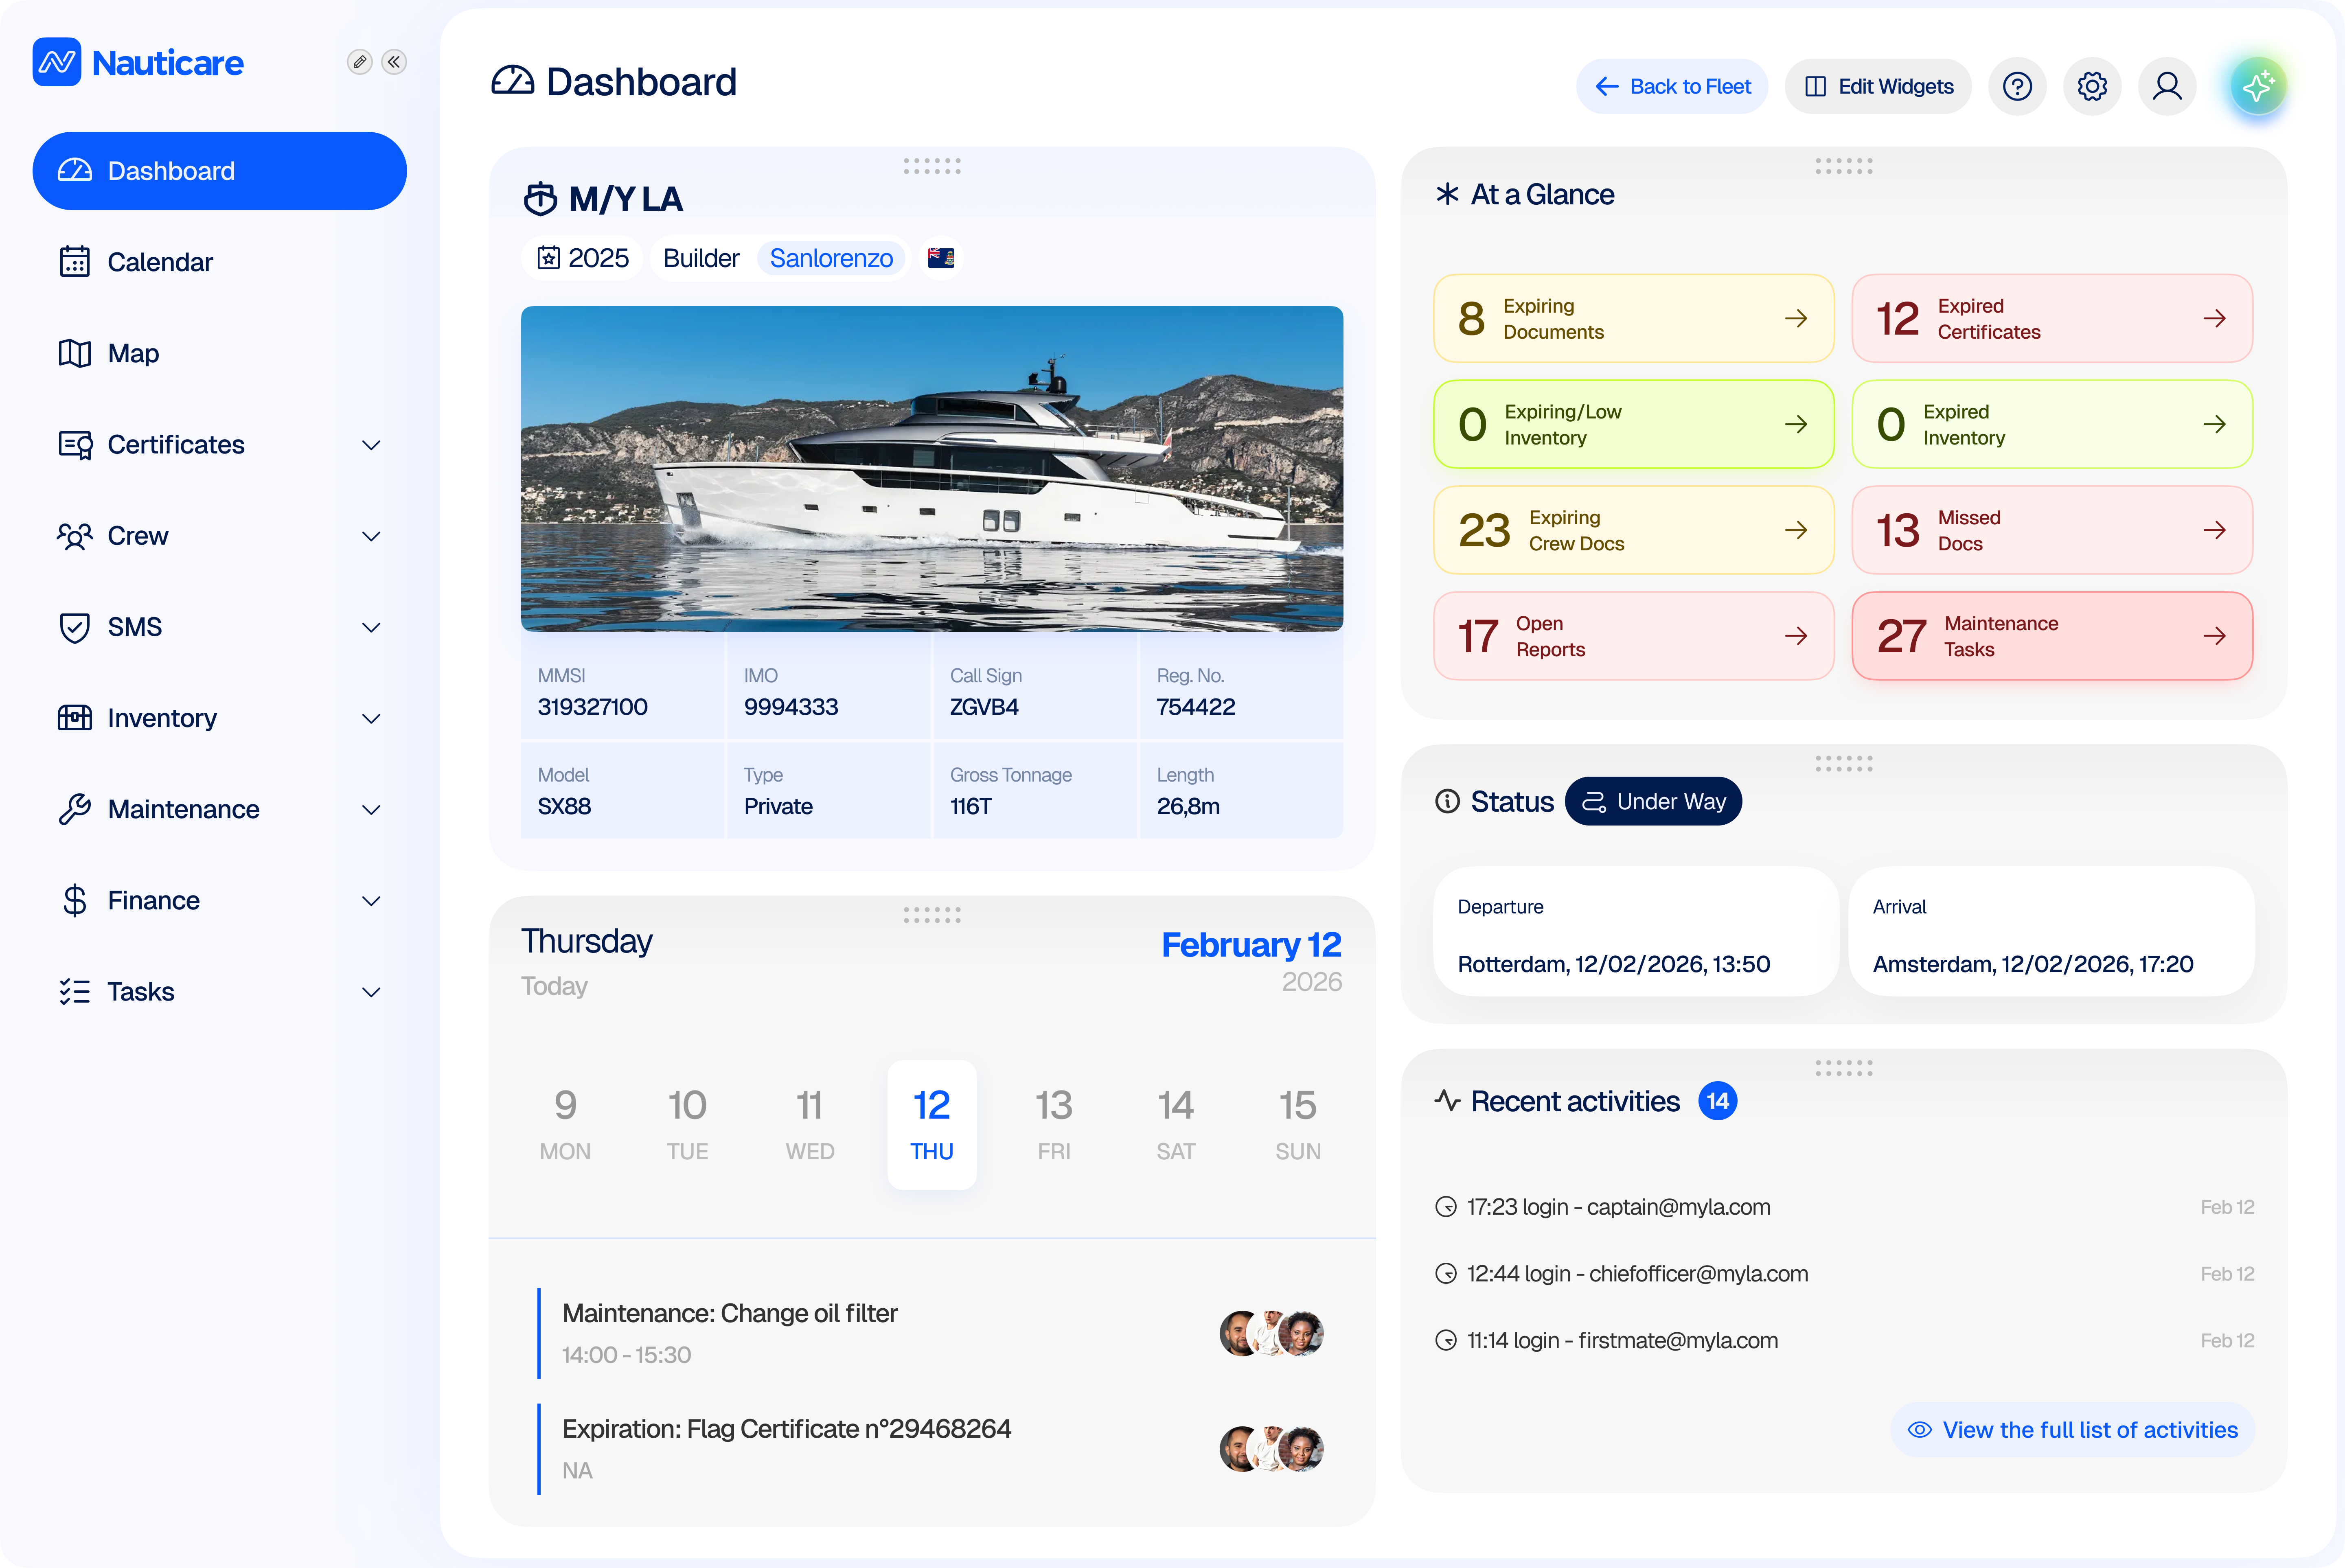Open the Calendar menu item
Viewport: 2345px width, 1568px height.
[x=160, y=262]
